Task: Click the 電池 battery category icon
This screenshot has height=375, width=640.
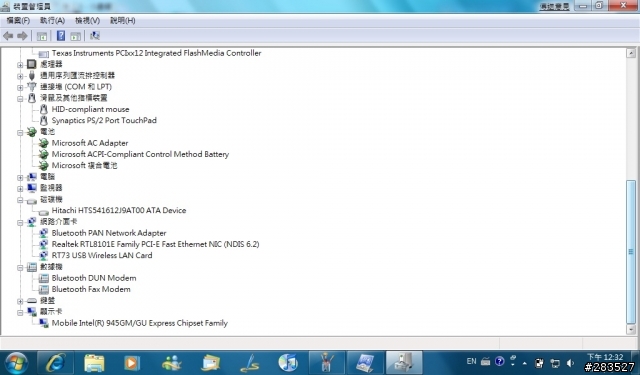Action: [31, 132]
